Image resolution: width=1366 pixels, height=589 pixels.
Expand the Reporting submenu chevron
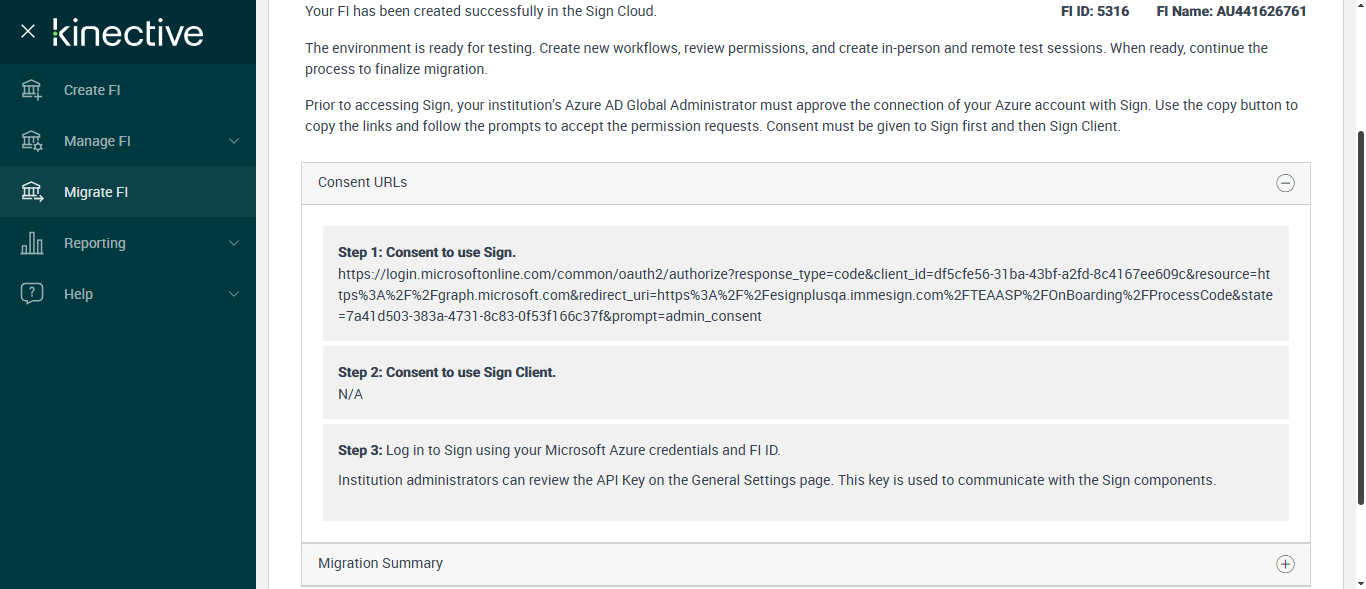(234, 243)
